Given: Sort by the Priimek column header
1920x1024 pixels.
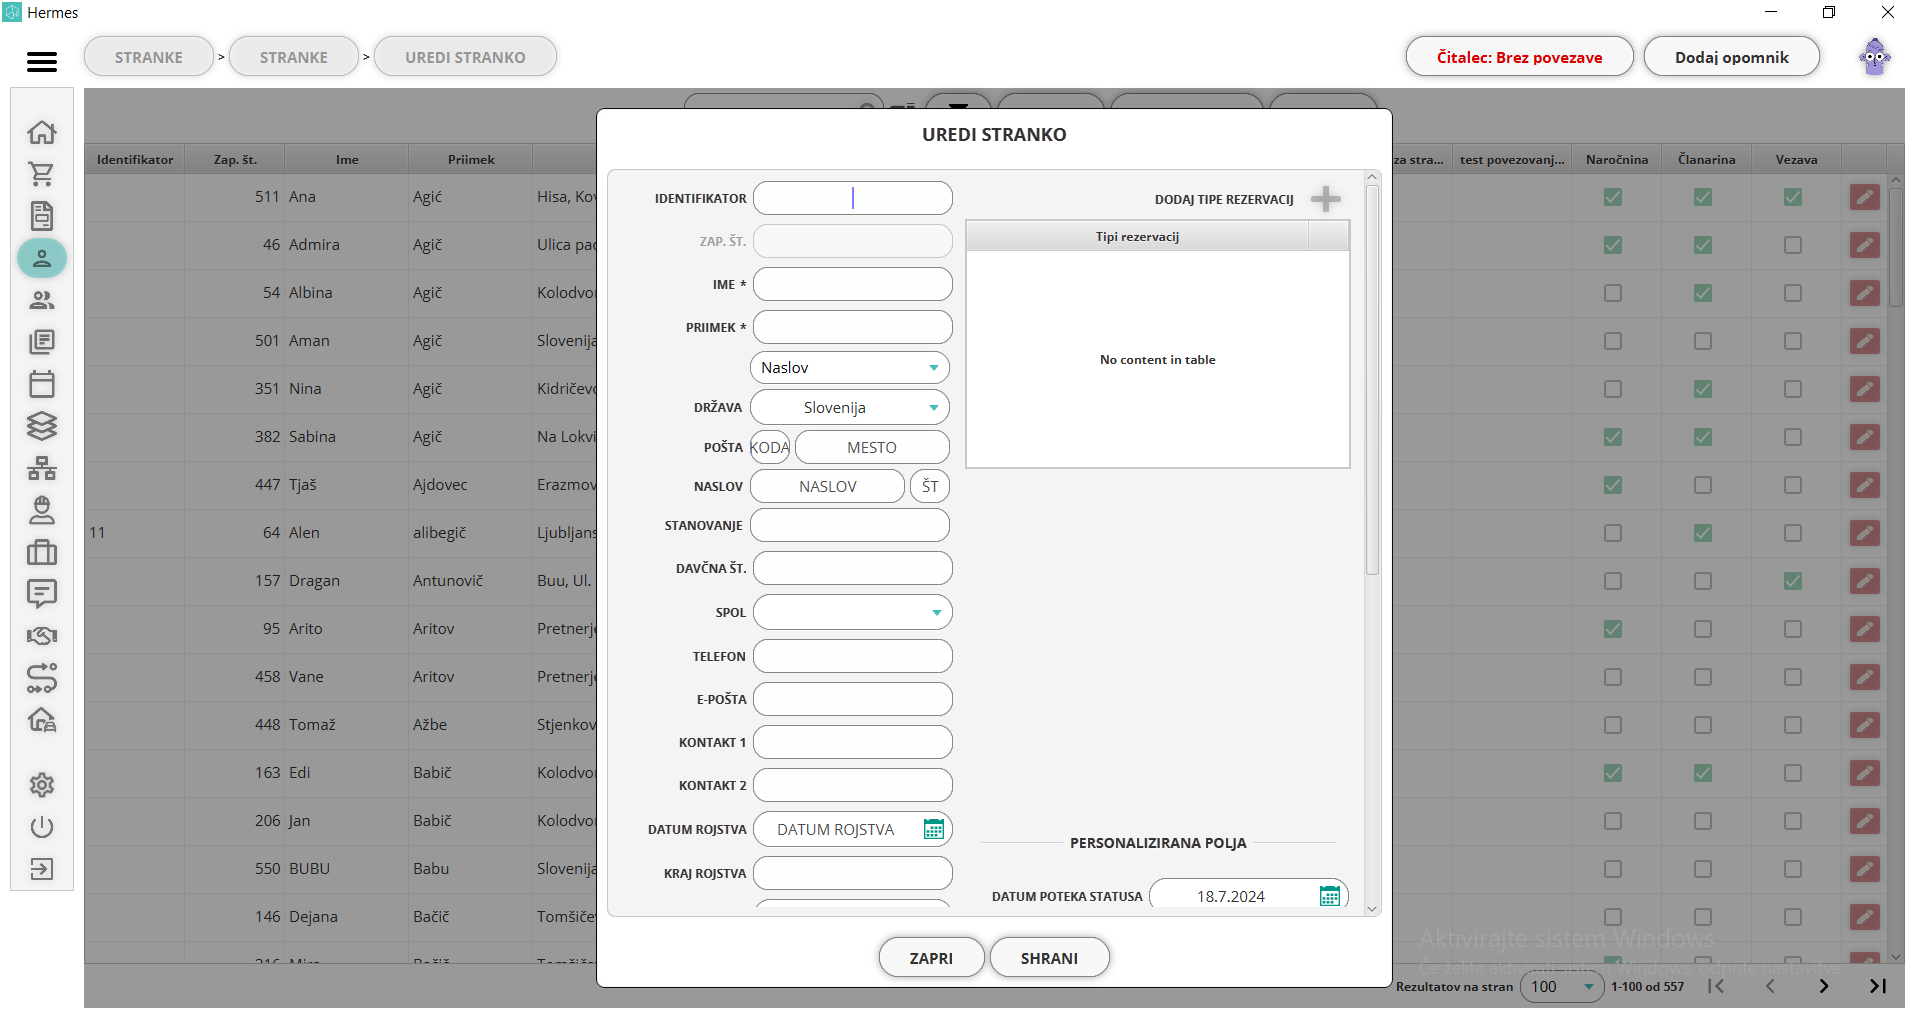Looking at the screenshot, I should pyautogui.click(x=471, y=160).
